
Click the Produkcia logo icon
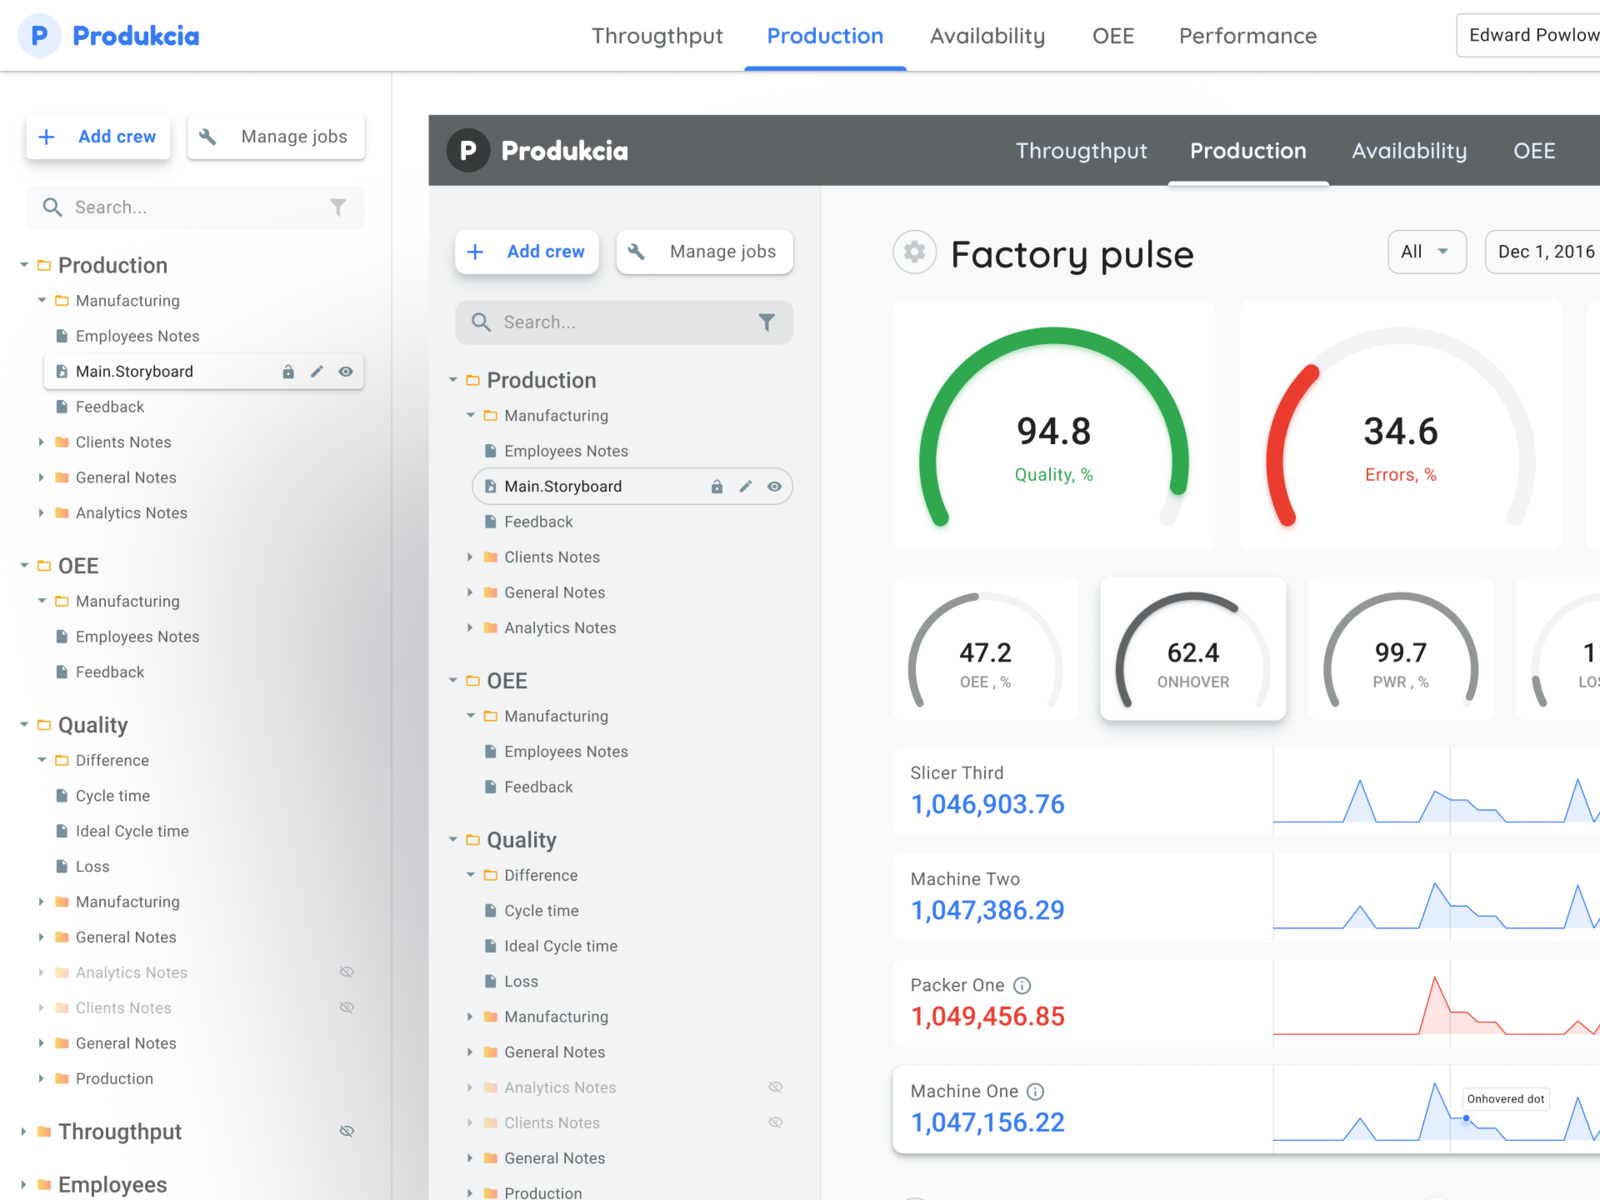39,36
